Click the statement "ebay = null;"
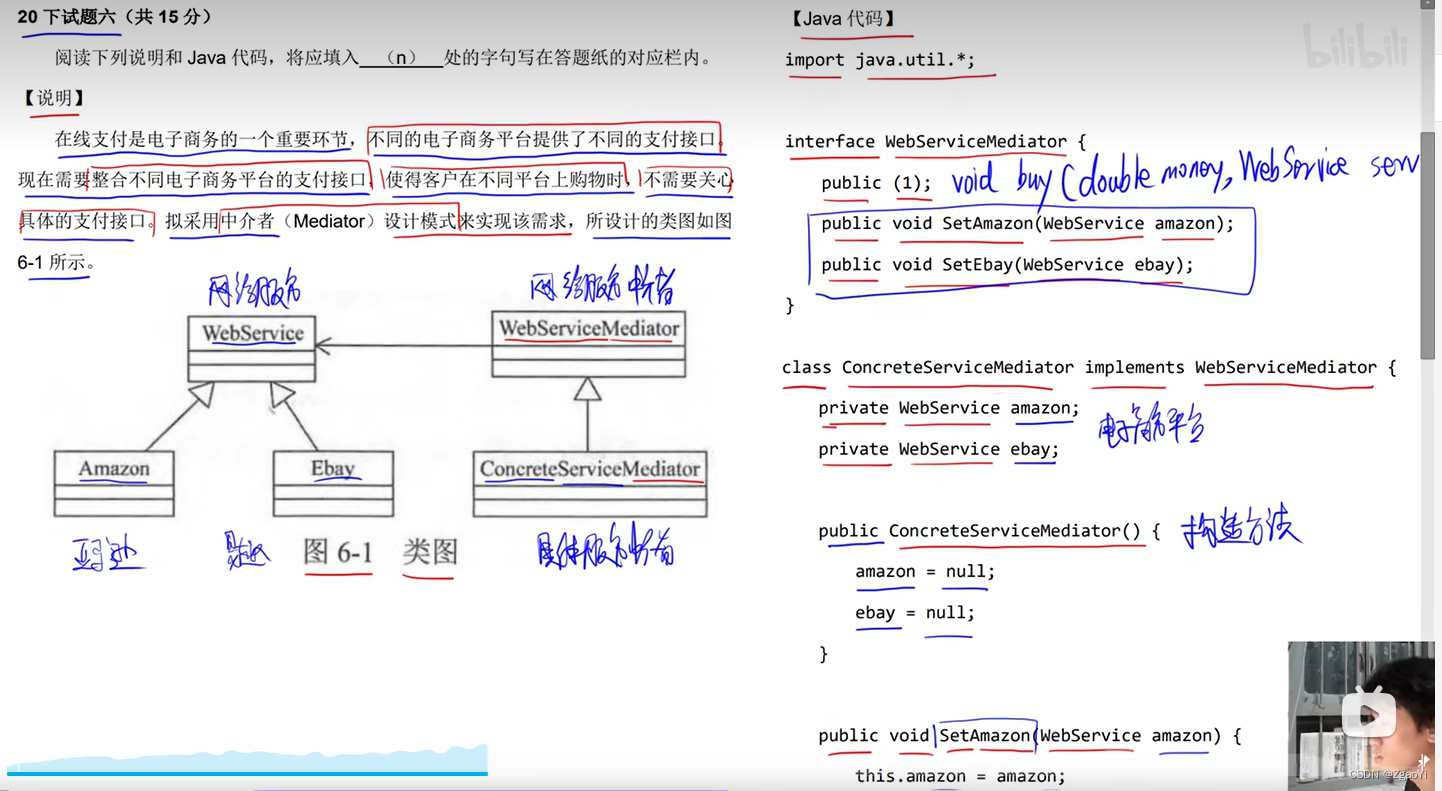The width and height of the screenshot is (1442, 791). (915, 612)
